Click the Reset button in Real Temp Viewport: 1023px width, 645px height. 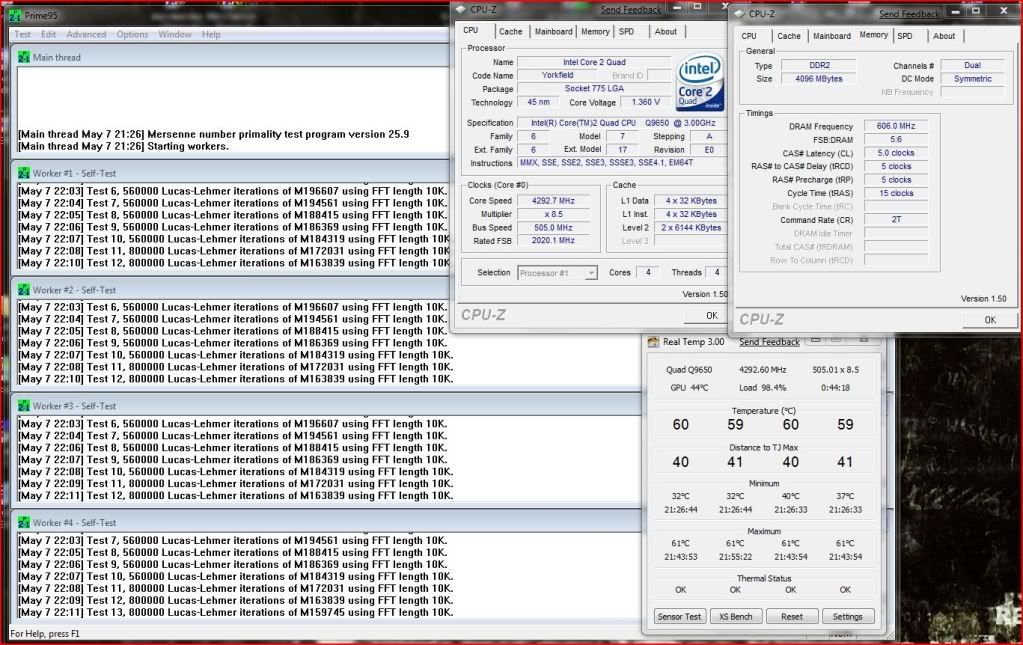click(x=791, y=616)
